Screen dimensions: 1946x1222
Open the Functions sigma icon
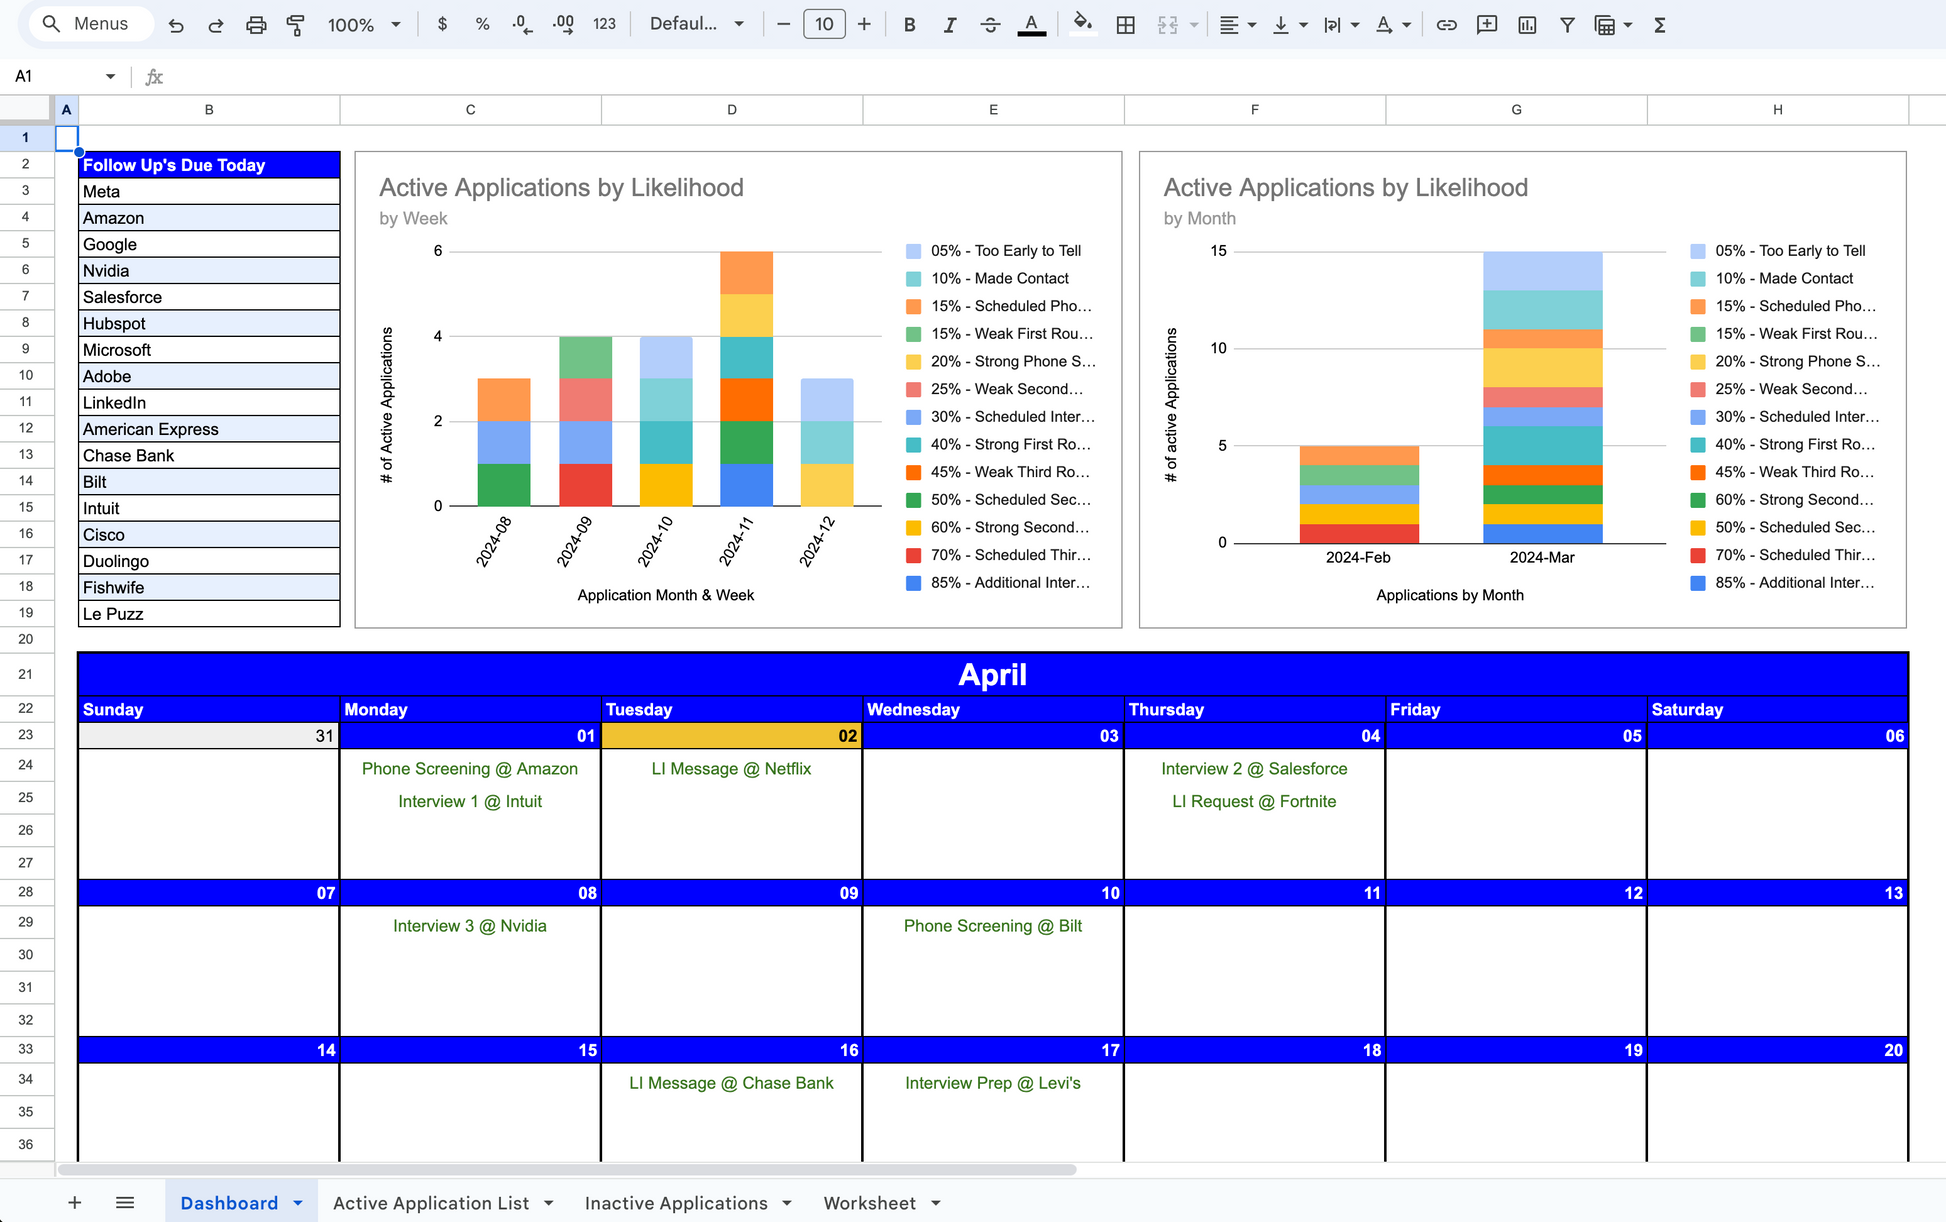point(1659,25)
